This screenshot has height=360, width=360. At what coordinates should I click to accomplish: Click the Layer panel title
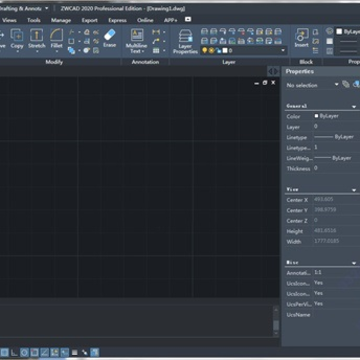coord(229,62)
